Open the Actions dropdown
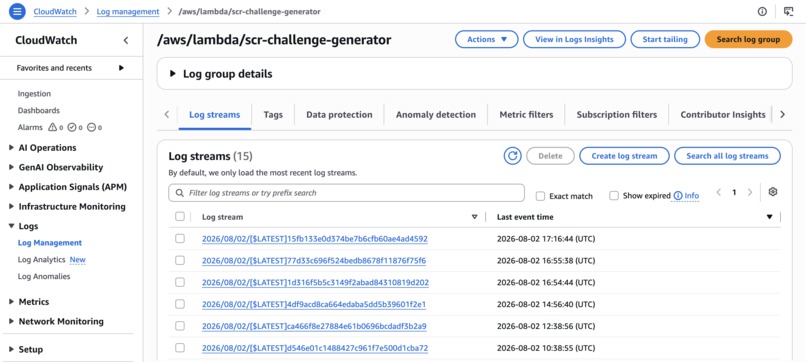The width and height of the screenshot is (806, 362). coord(486,39)
